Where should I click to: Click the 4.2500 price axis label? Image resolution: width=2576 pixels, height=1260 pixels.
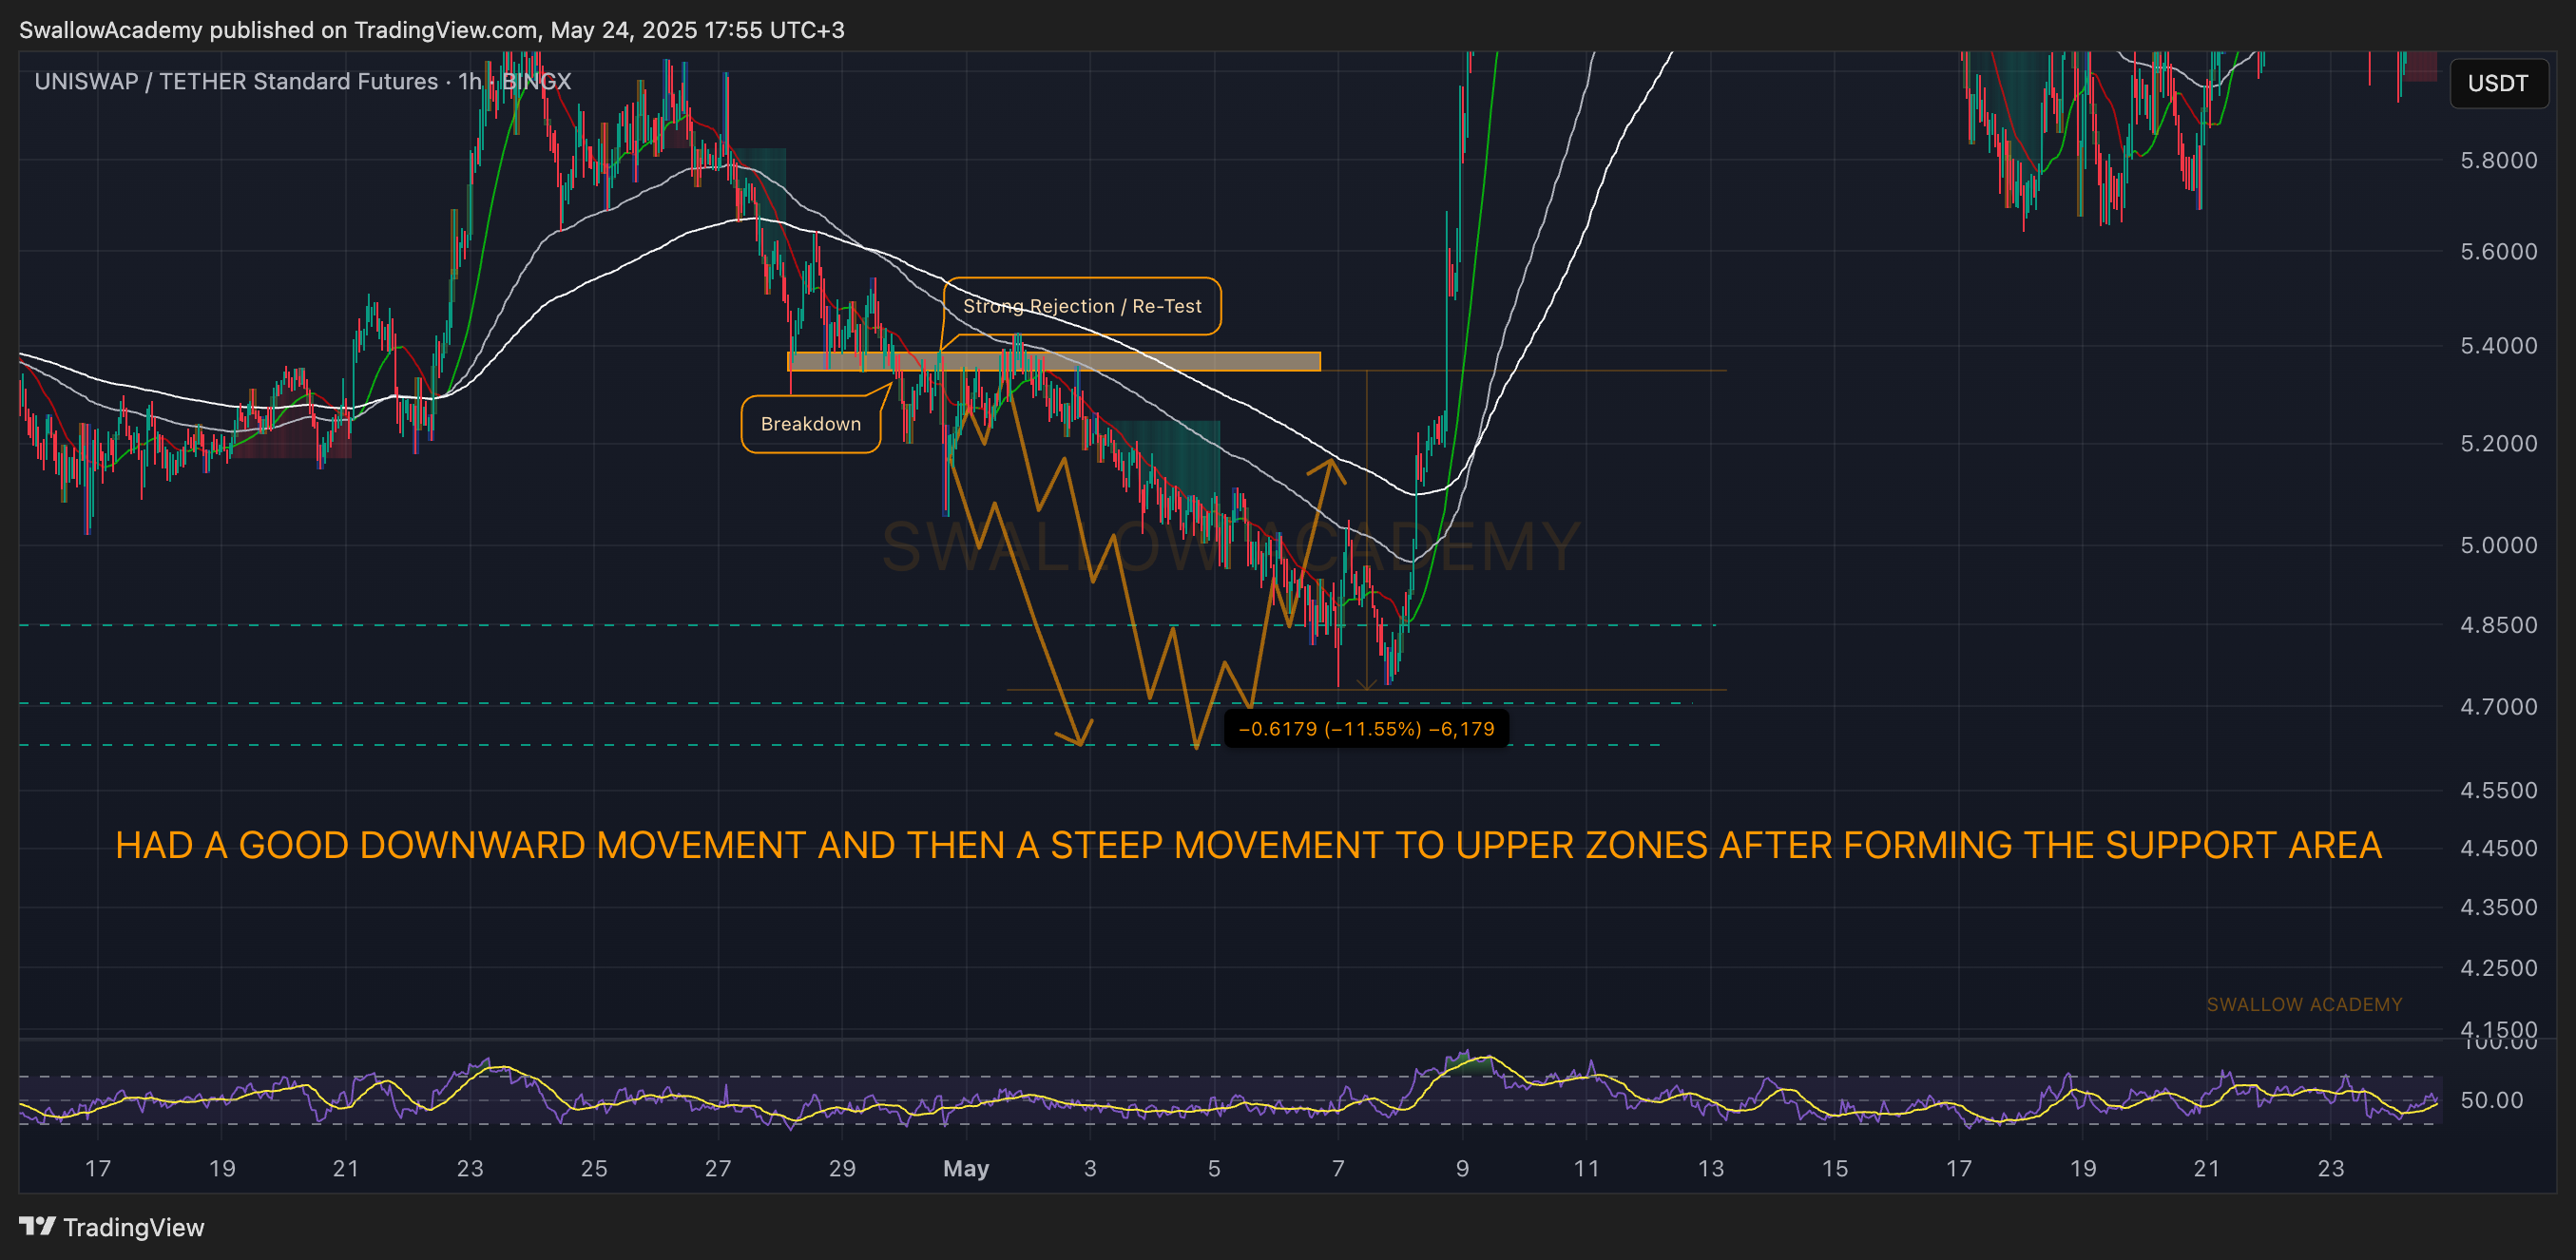pyautogui.click(x=2498, y=969)
